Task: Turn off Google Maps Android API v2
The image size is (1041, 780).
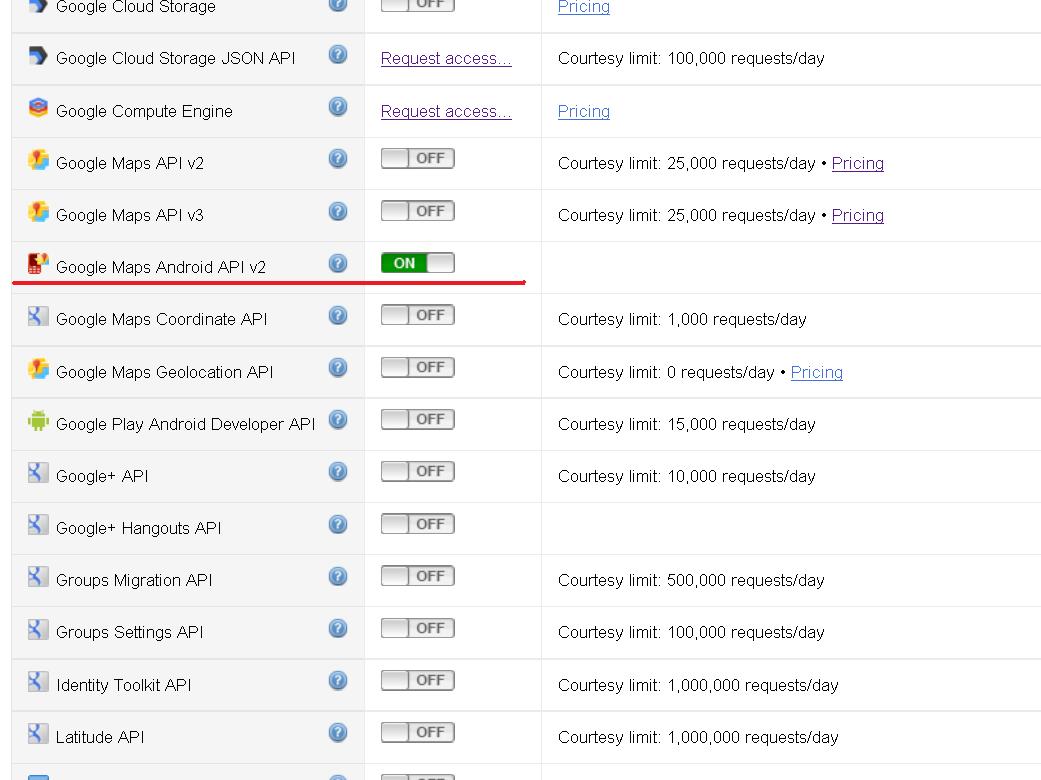Action: coord(418,262)
